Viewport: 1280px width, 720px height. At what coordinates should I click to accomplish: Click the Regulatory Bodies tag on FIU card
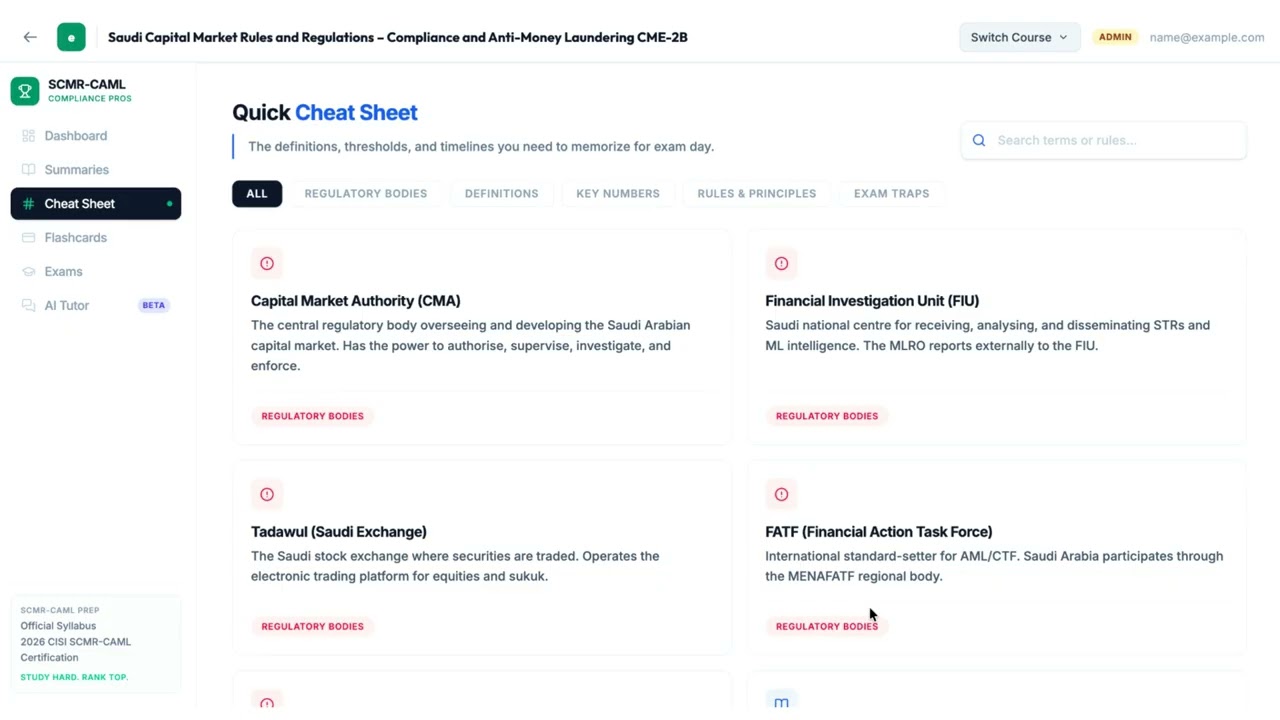[x=826, y=416]
